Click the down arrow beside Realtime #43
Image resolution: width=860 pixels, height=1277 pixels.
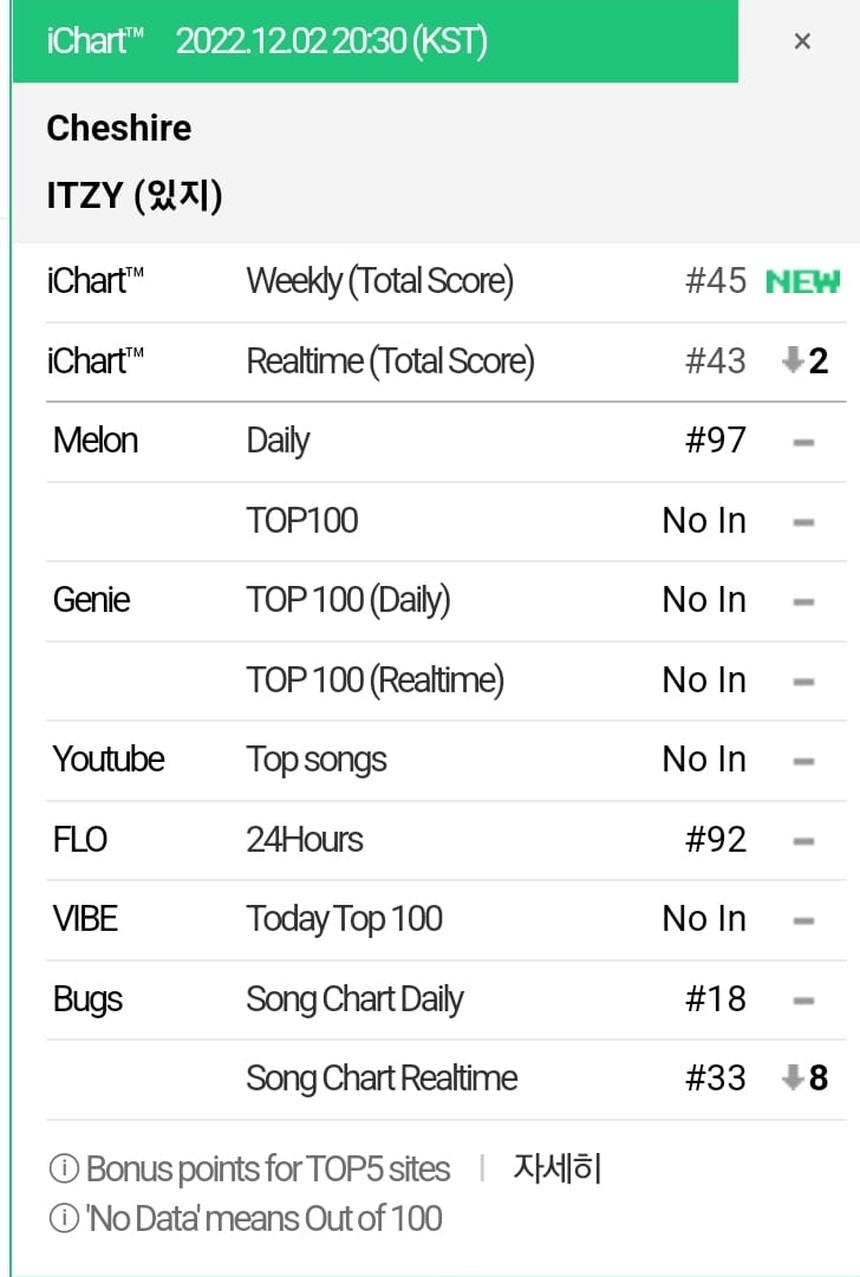point(793,361)
